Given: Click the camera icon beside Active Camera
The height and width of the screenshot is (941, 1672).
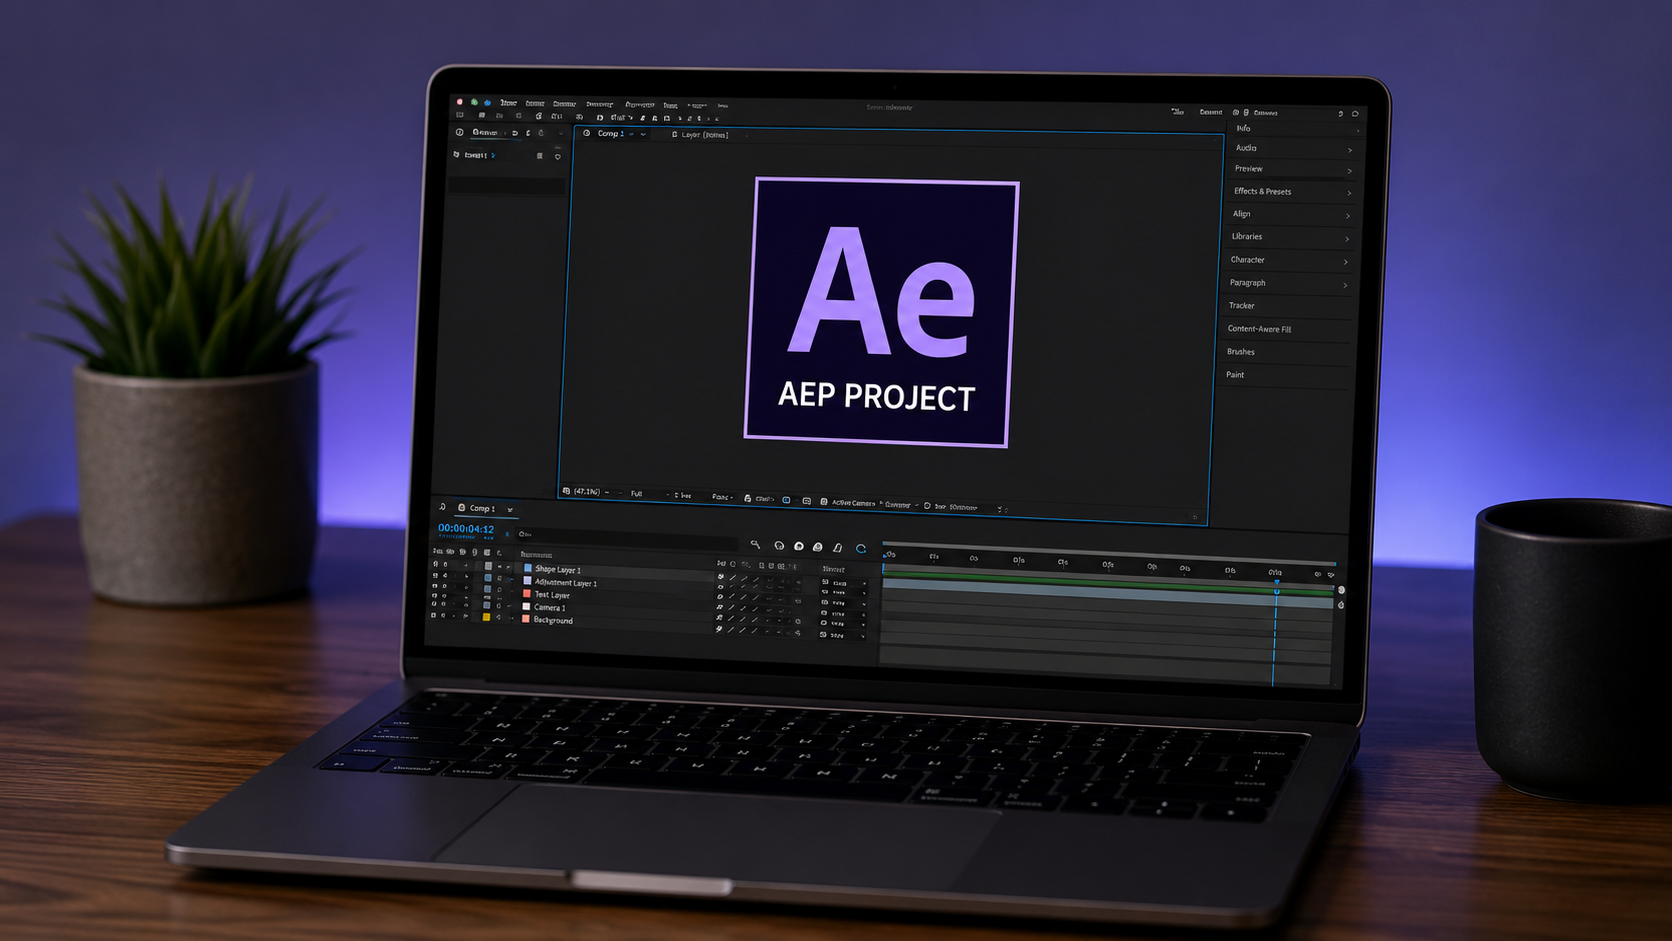Looking at the screenshot, I should [x=824, y=502].
